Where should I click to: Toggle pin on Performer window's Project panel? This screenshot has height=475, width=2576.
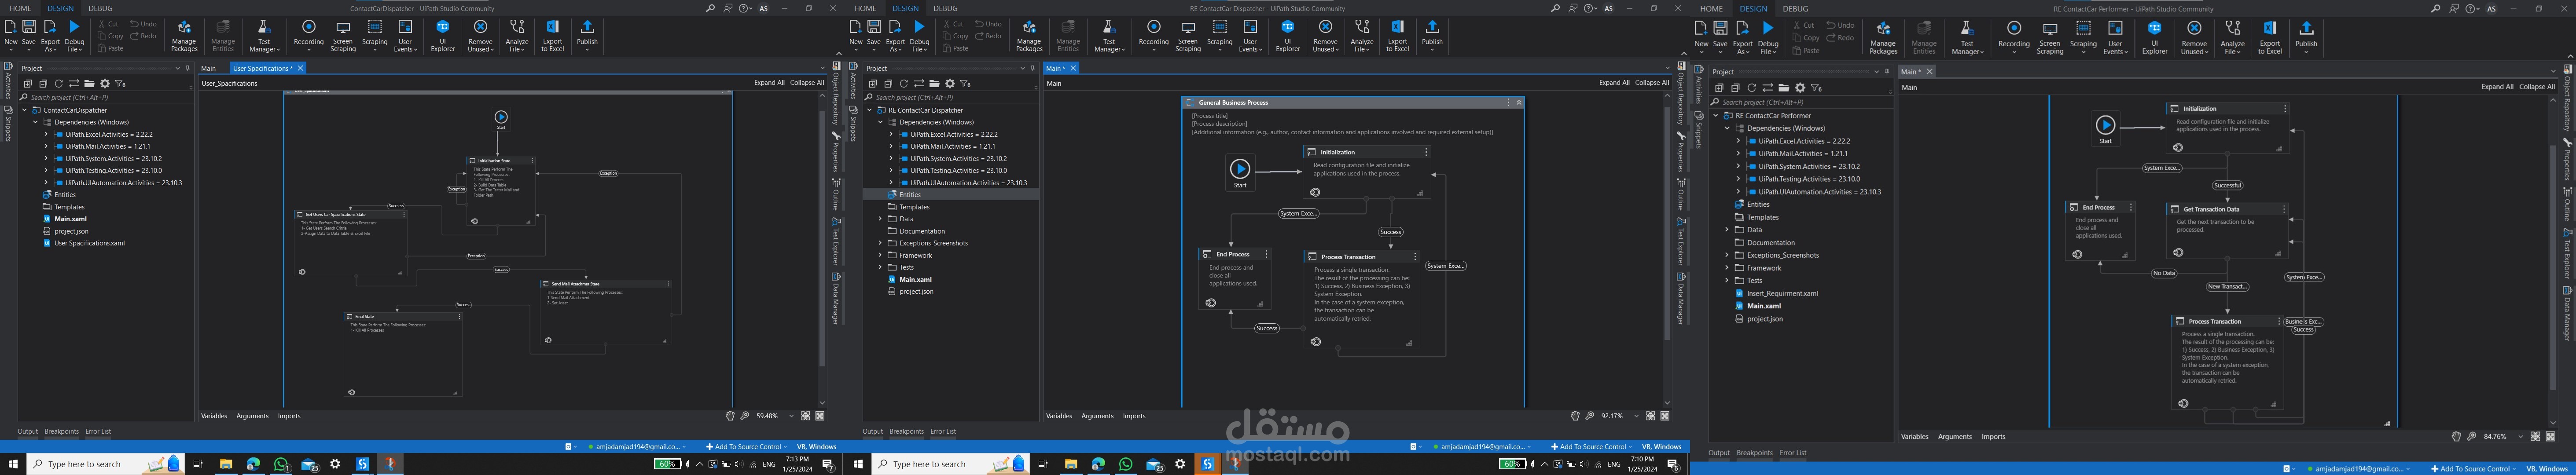1887,72
